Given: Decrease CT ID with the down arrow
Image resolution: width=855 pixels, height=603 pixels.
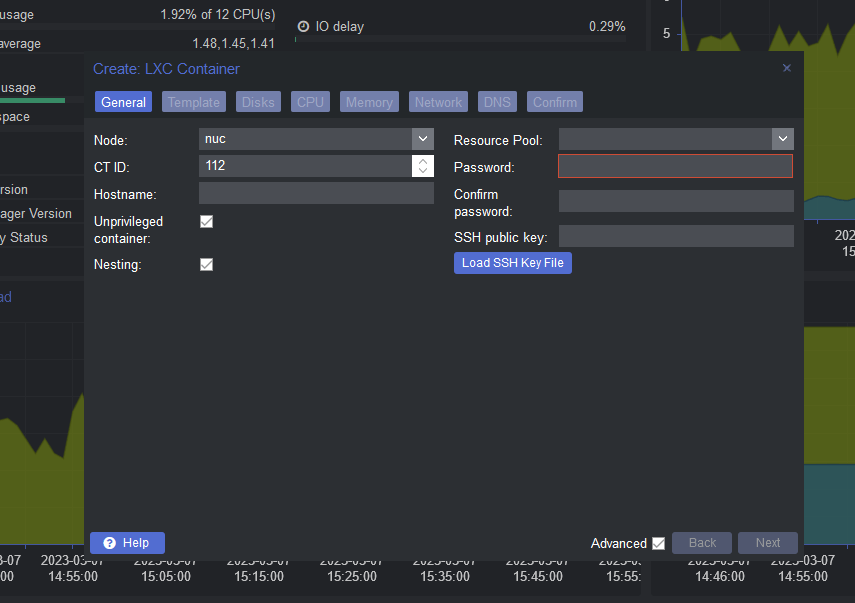Looking at the screenshot, I should pos(423,171).
